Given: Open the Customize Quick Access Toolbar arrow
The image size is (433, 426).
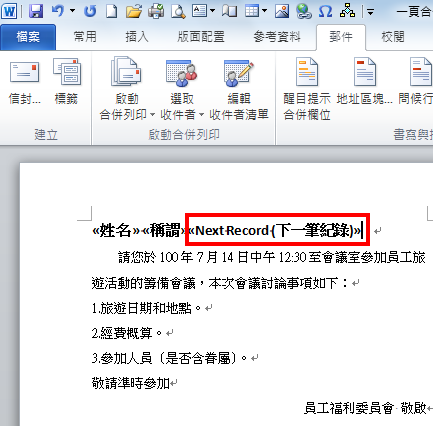Looking at the screenshot, I should [x=370, y=12].
